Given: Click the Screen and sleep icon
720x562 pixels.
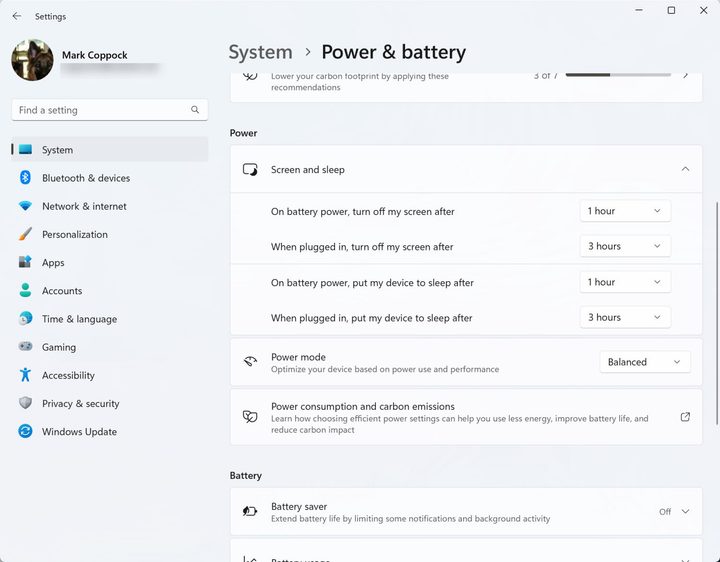Looking at the screenshot, I should point(250,169).
